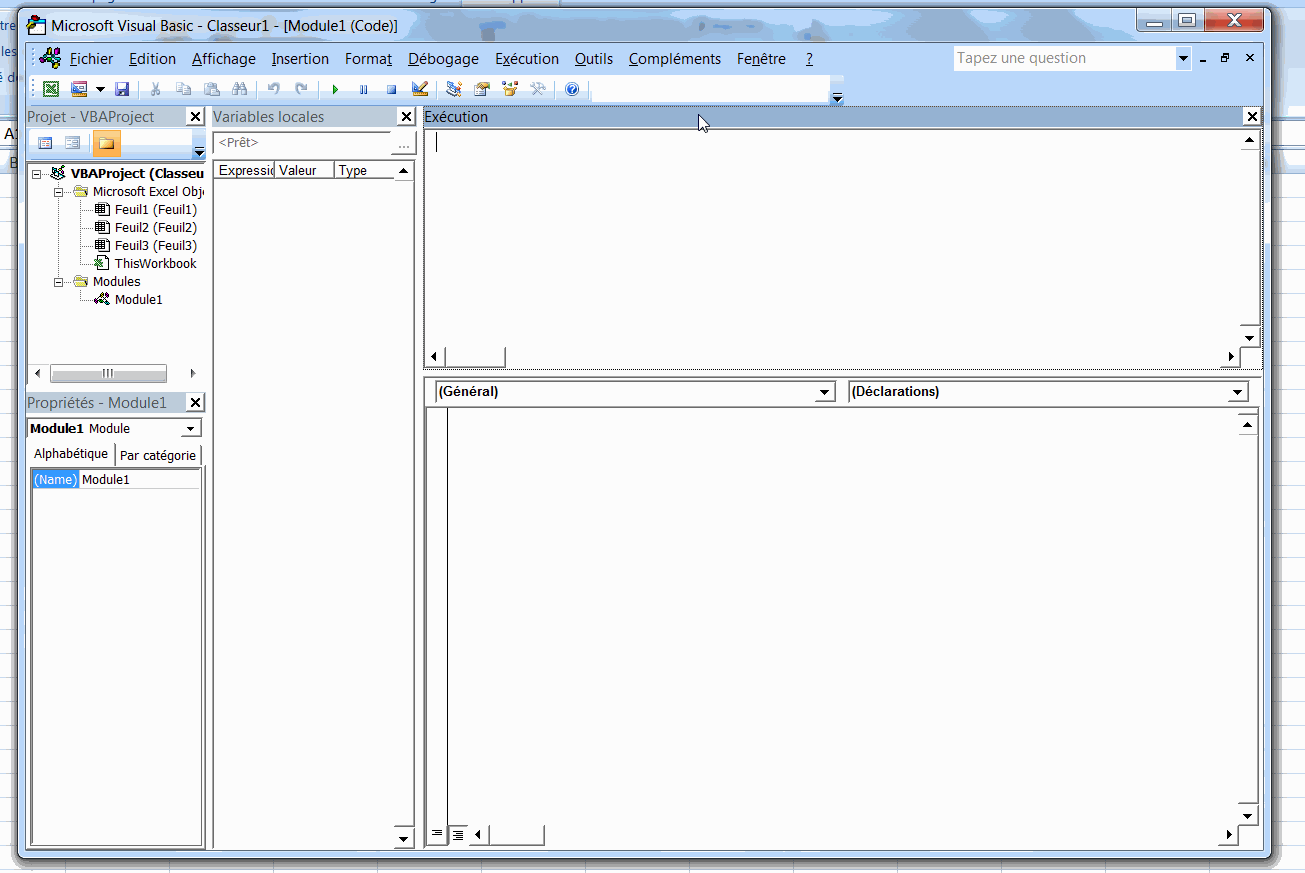The height and width of the screenshot is (873, 1305).
Task: Open the Débogage menu
Action: (x=443, y=59)
